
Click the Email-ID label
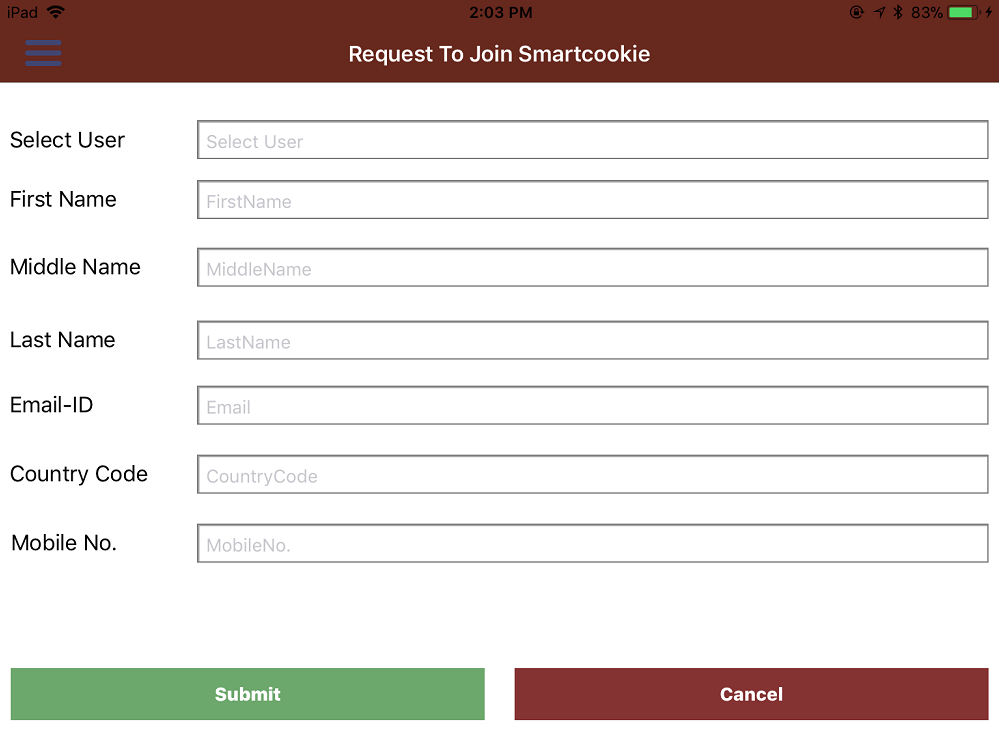coord(51,405)
